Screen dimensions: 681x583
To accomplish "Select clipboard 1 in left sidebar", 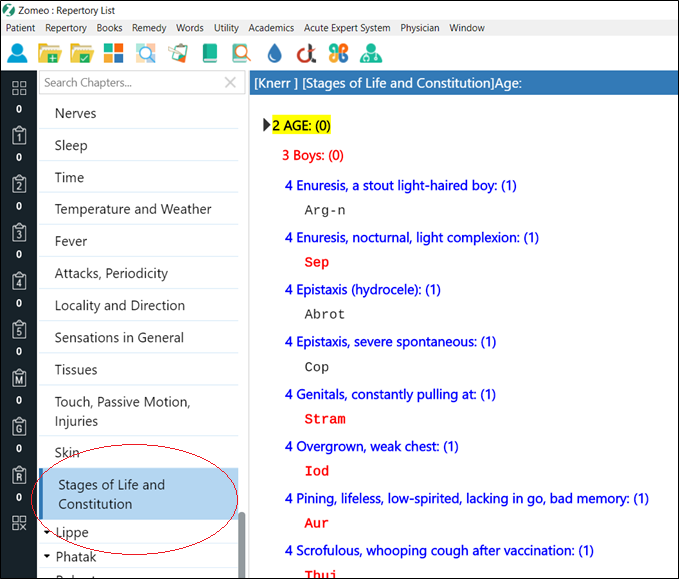I will pos(18,137).
